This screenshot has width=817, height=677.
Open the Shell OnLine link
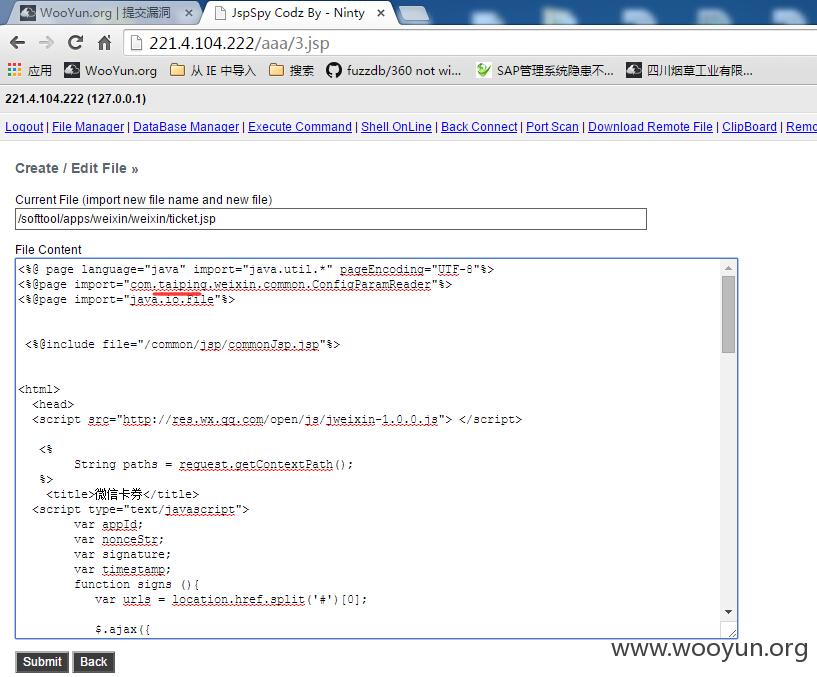[x=397, y=127]
